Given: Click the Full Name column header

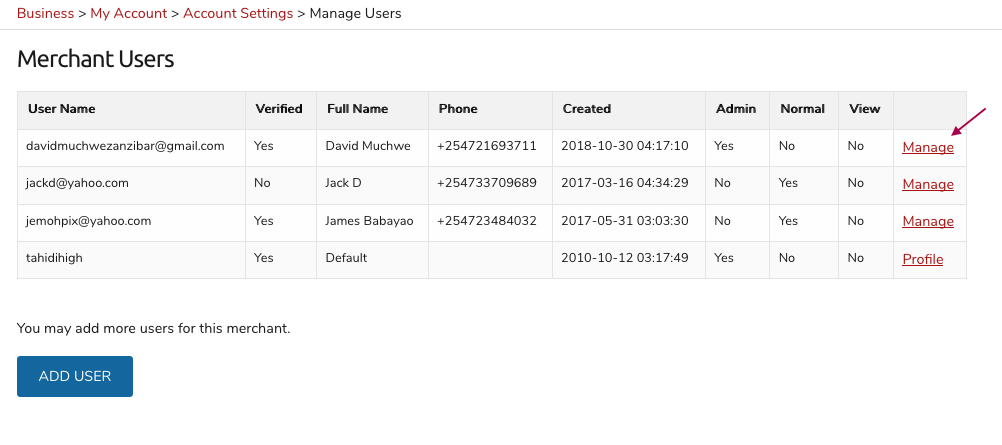Looking at the screenshot, I should (357, 109).
